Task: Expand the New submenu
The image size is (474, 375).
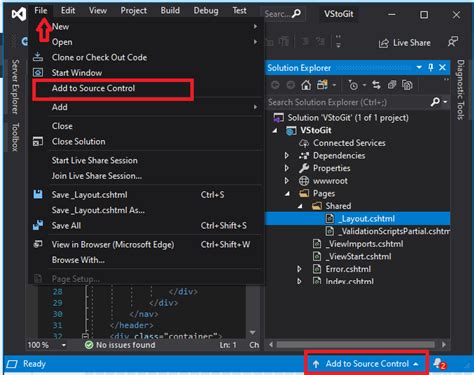Action: point(146,26)
